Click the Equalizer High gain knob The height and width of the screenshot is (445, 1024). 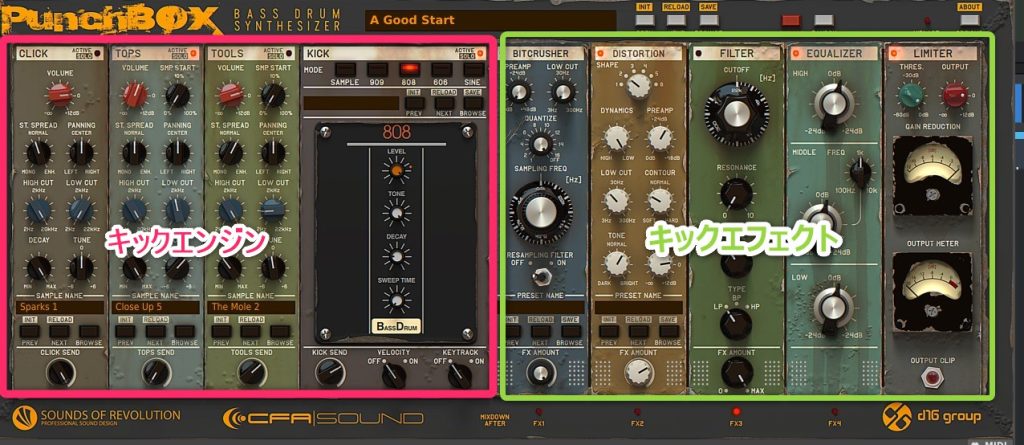[830, 102]
